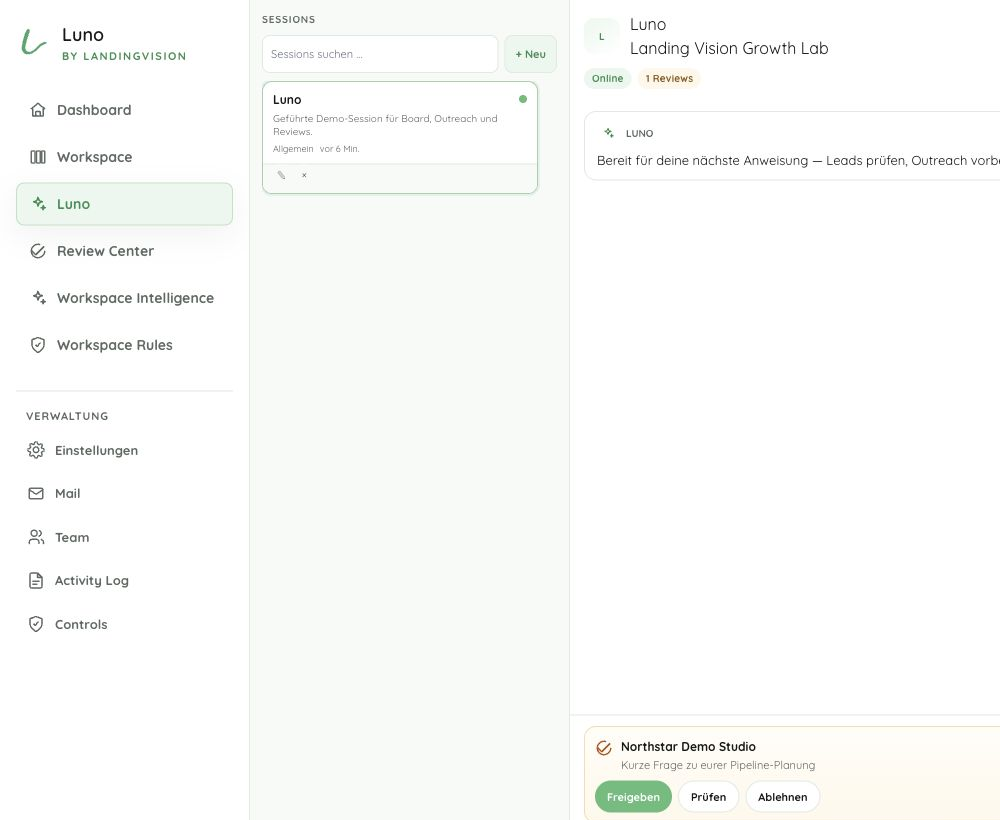Click the Einstellungen gear icon
This screenshot has height=820, width=1000.
(36, 450)
